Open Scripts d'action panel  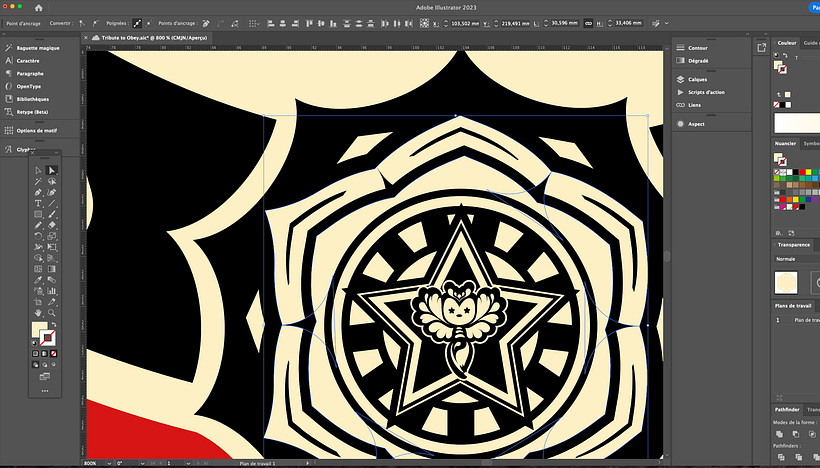point(705,92)
